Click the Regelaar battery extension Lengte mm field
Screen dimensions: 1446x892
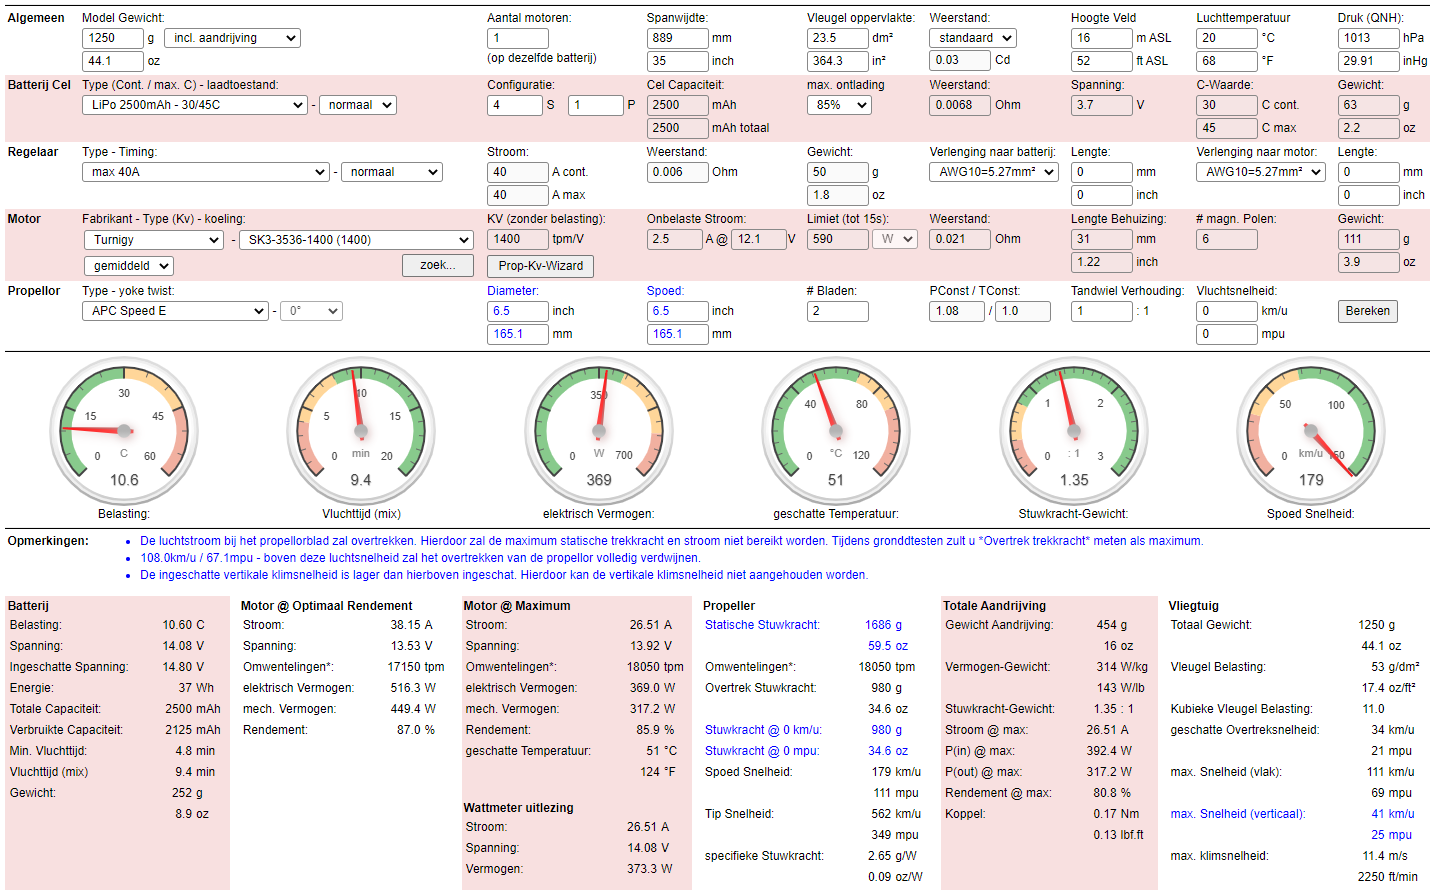[1101, 172]
